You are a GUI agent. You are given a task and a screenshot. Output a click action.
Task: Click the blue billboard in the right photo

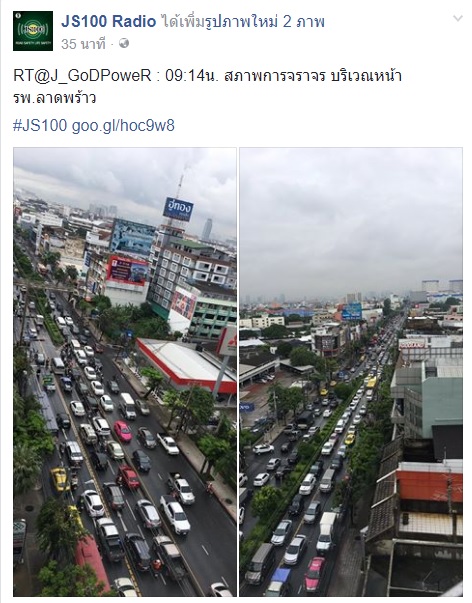[x=352, y=311]
